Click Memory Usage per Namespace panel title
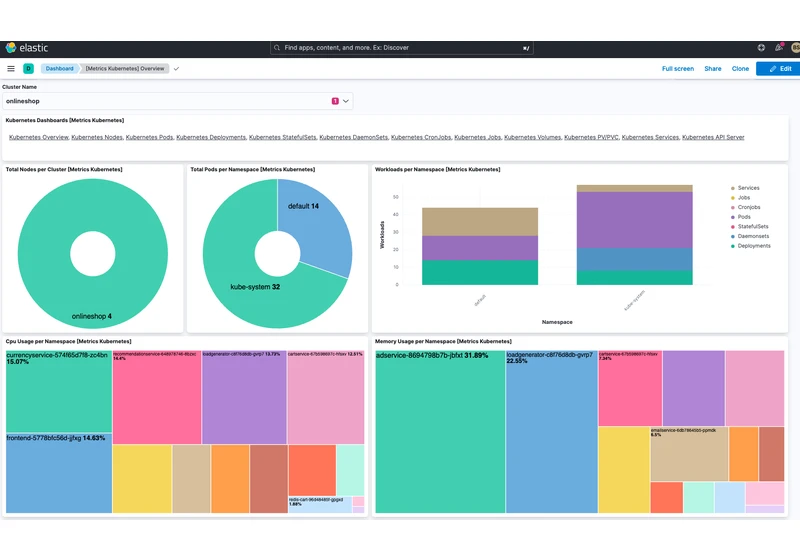800x560 pixels. pyautogui.click(x=443, y=341)
